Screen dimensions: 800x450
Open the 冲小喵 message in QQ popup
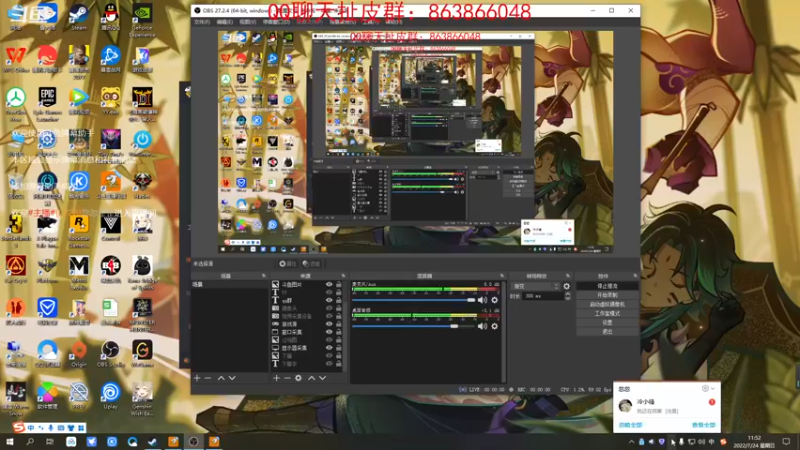click(666, 406)
